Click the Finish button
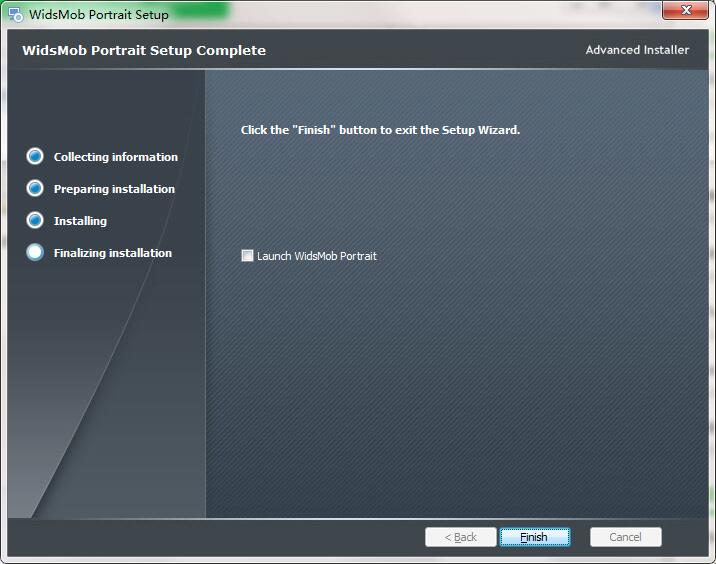Image resolution: width=716 pixels, height=564 pixels. (535, 537)
